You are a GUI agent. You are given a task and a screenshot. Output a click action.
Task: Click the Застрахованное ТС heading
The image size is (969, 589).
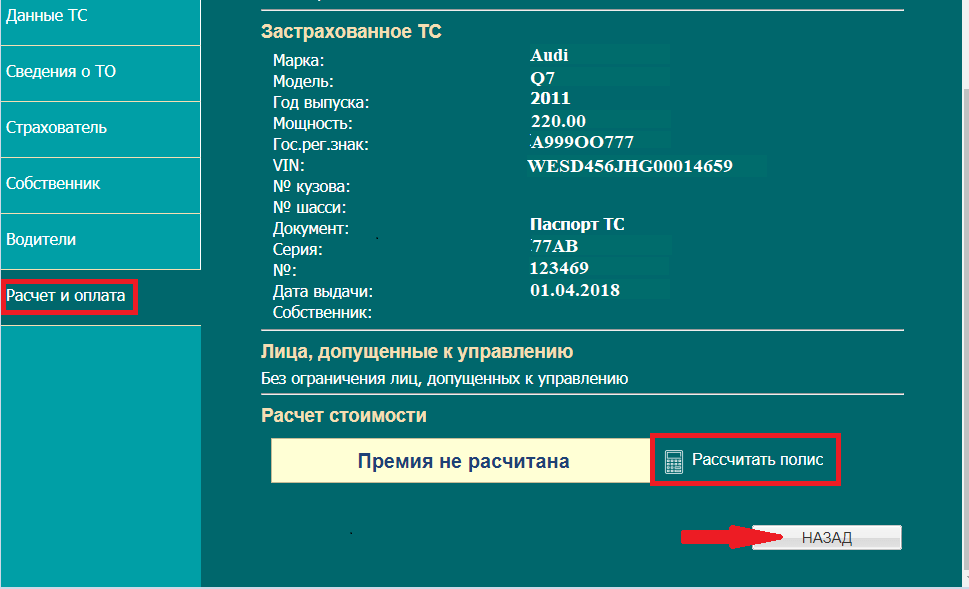[x=351, y=32]
